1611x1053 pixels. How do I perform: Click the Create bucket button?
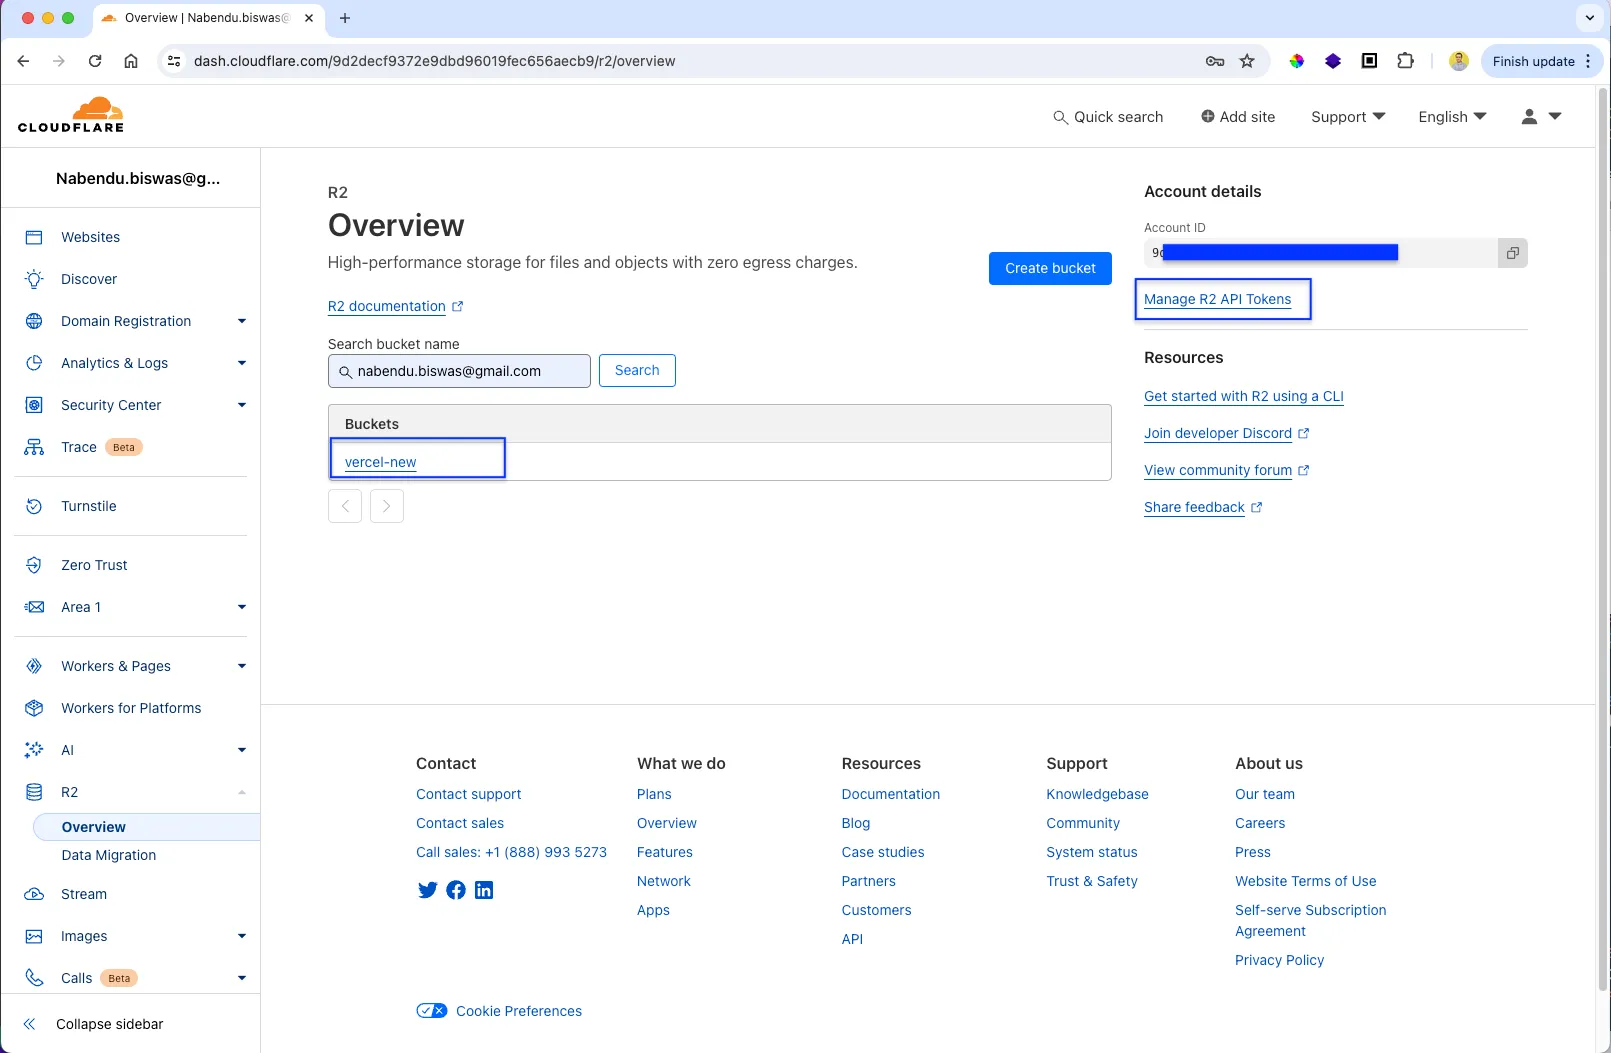(1050, 268)
